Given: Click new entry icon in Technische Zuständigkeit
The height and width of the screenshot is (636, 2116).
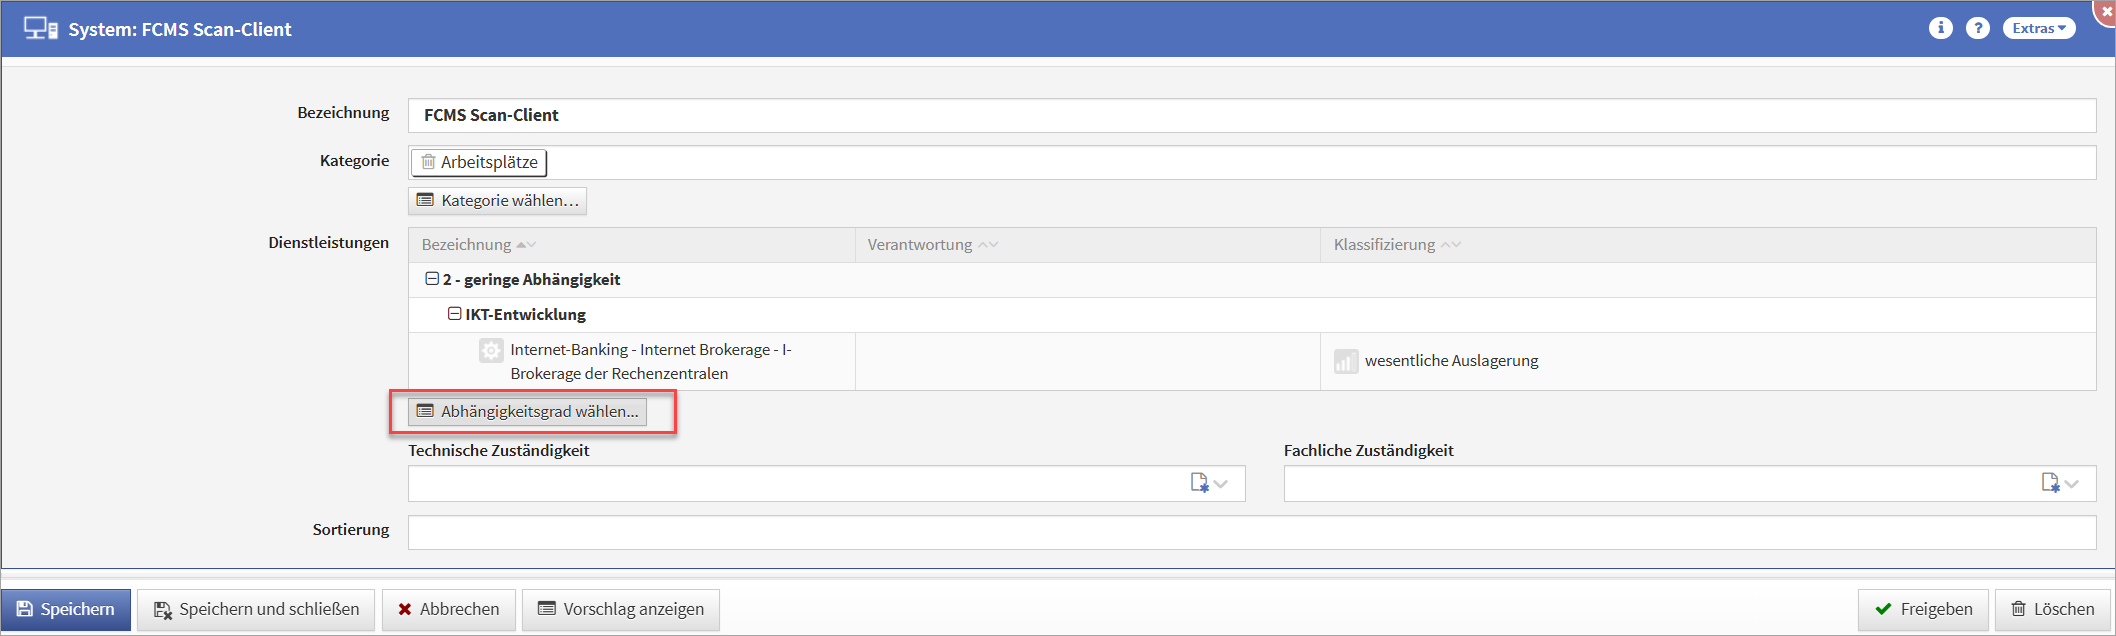Looking at the screenshot, I should (1199, 483).
